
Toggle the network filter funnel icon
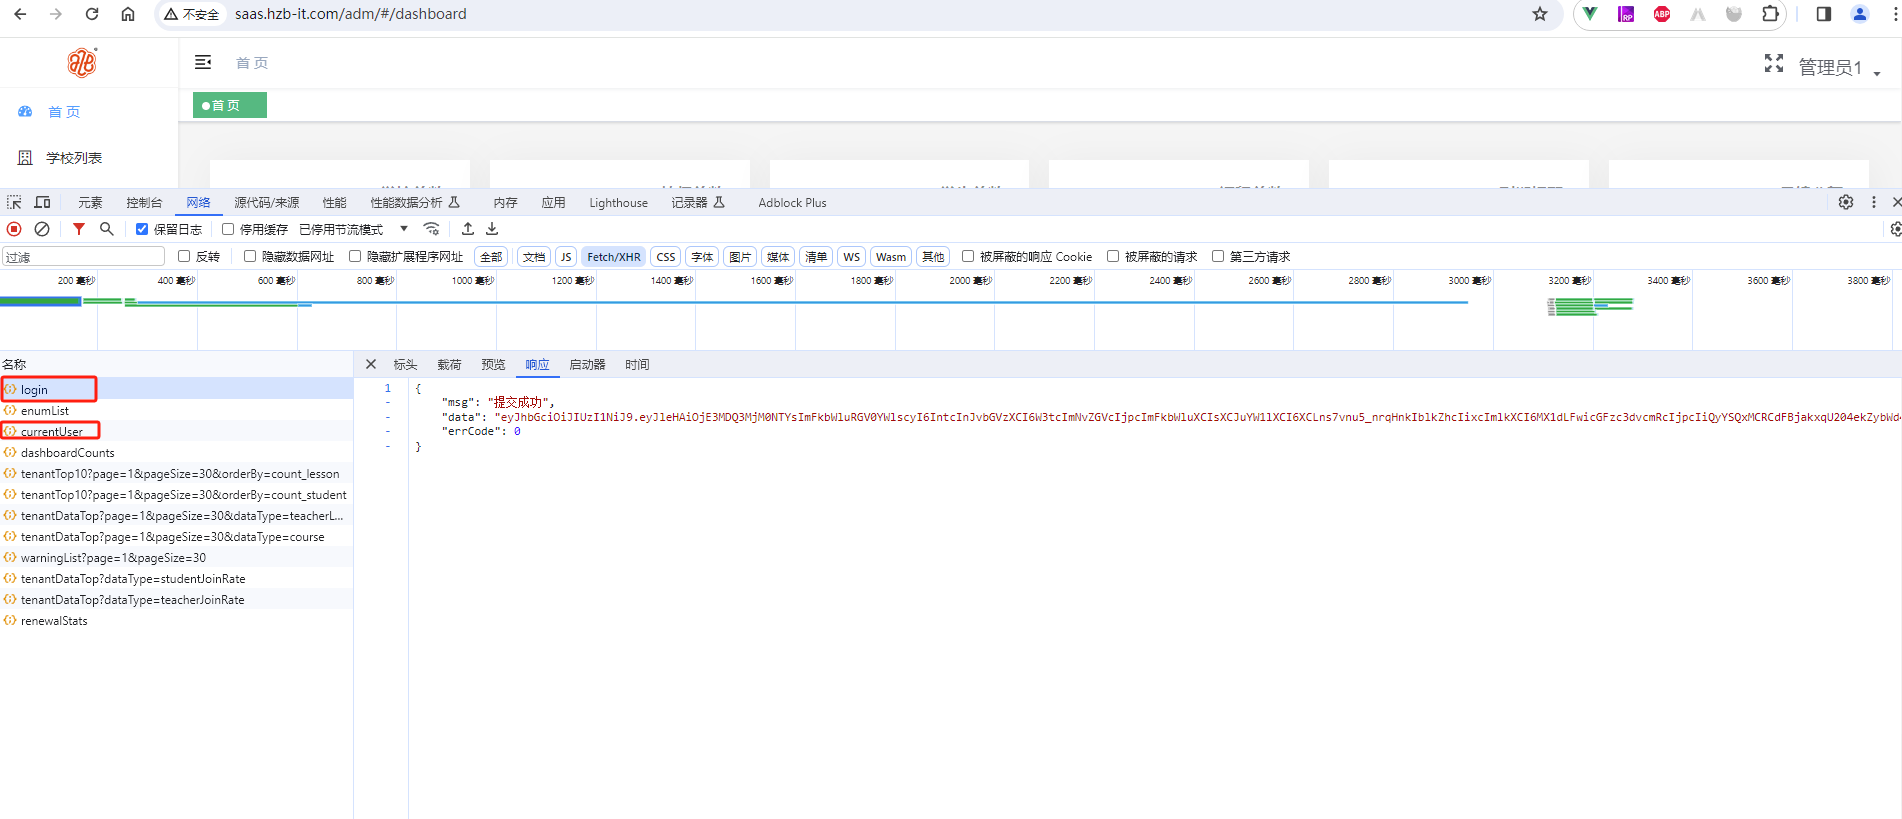pyautogui.click(x=78, y=229)
